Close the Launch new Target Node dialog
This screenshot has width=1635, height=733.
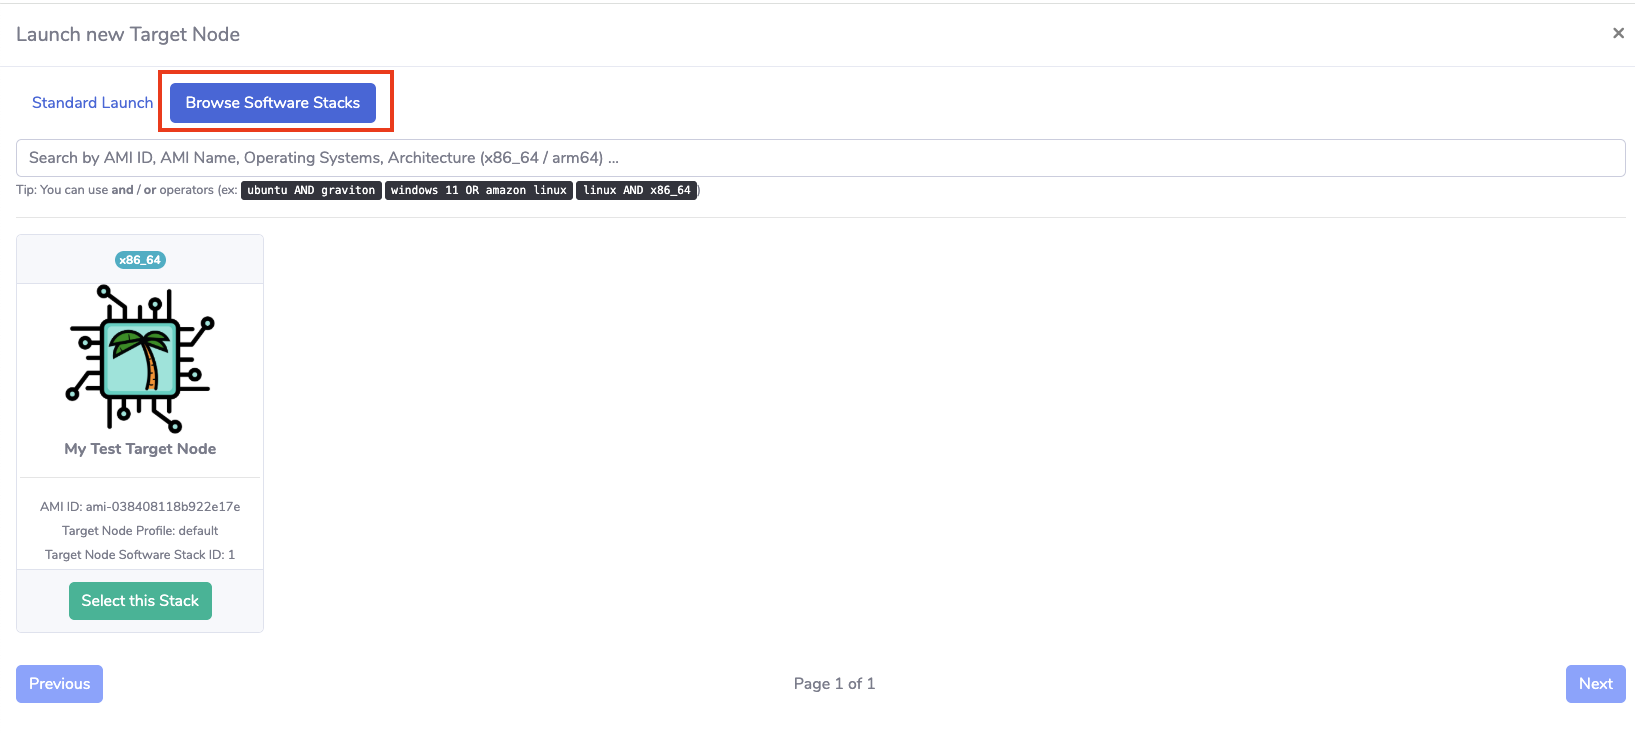click(1618, 33)
